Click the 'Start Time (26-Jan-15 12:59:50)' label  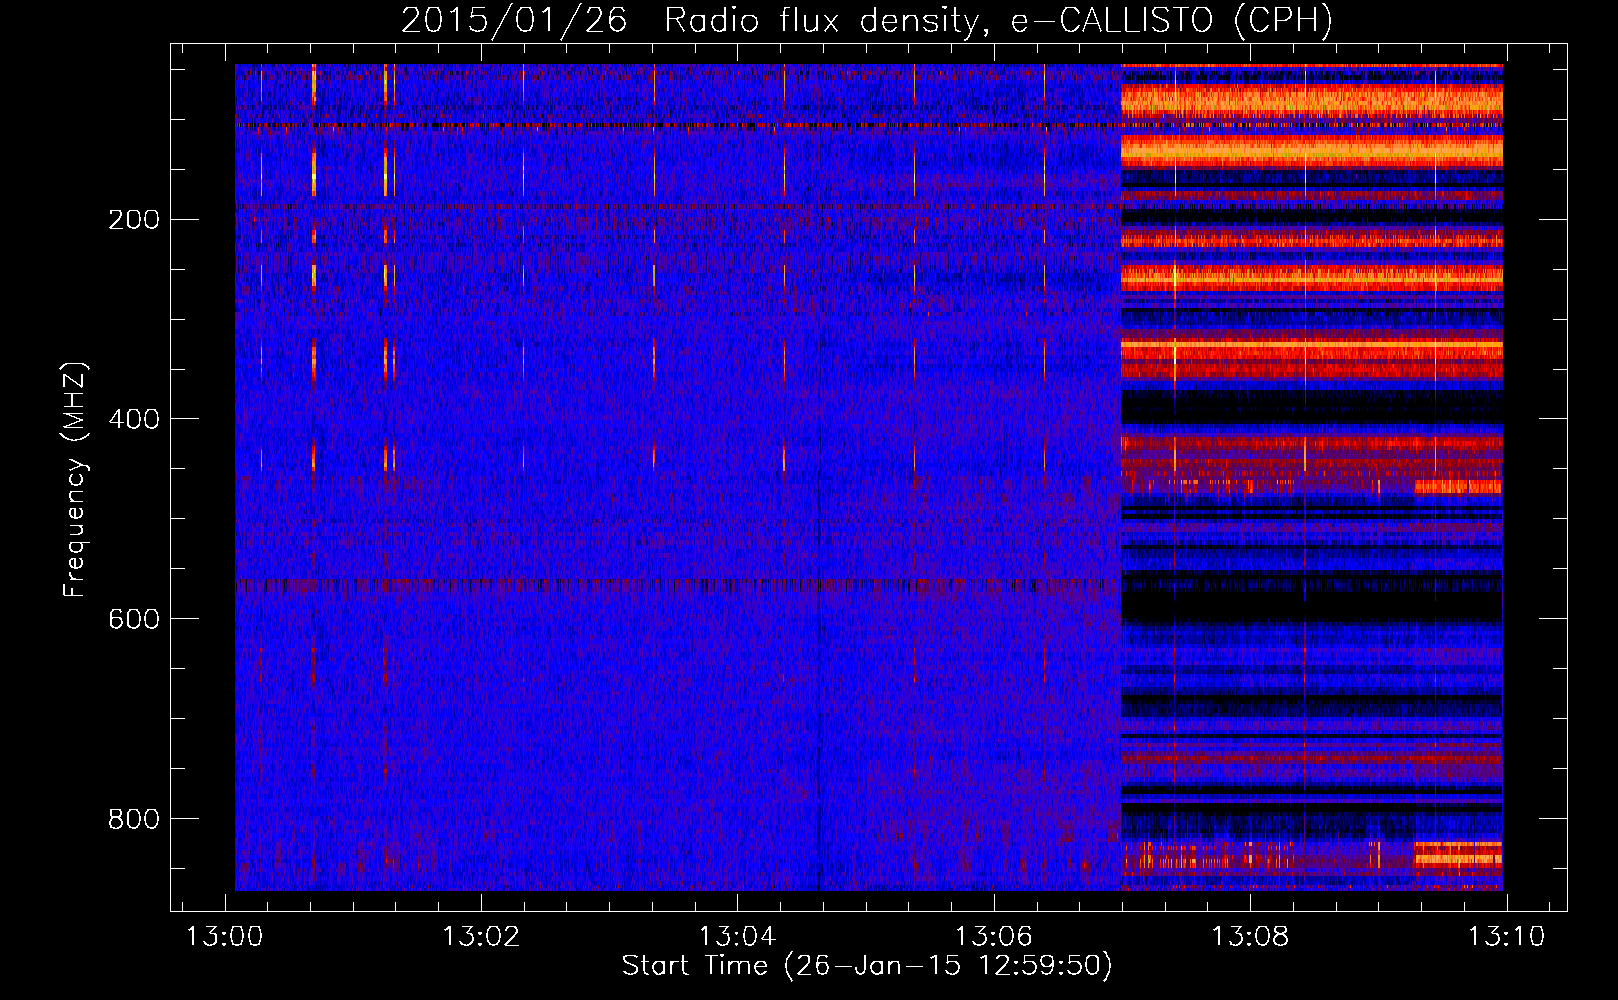tap(867, 966)
